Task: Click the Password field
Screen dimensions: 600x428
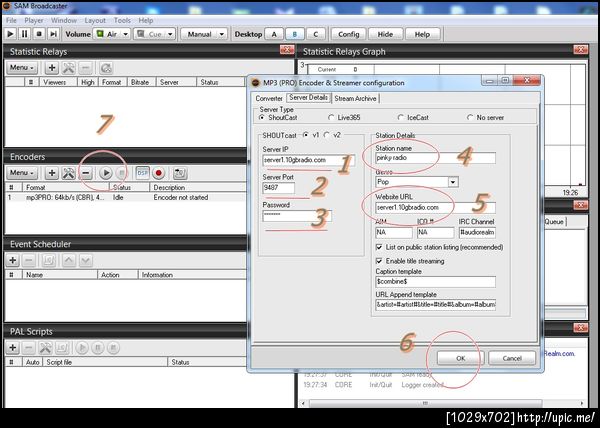Action: pos(297,215)
